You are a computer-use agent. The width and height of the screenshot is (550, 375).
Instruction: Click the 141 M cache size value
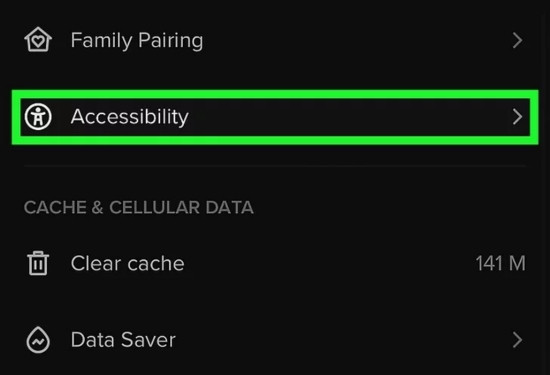pos(501,263)
